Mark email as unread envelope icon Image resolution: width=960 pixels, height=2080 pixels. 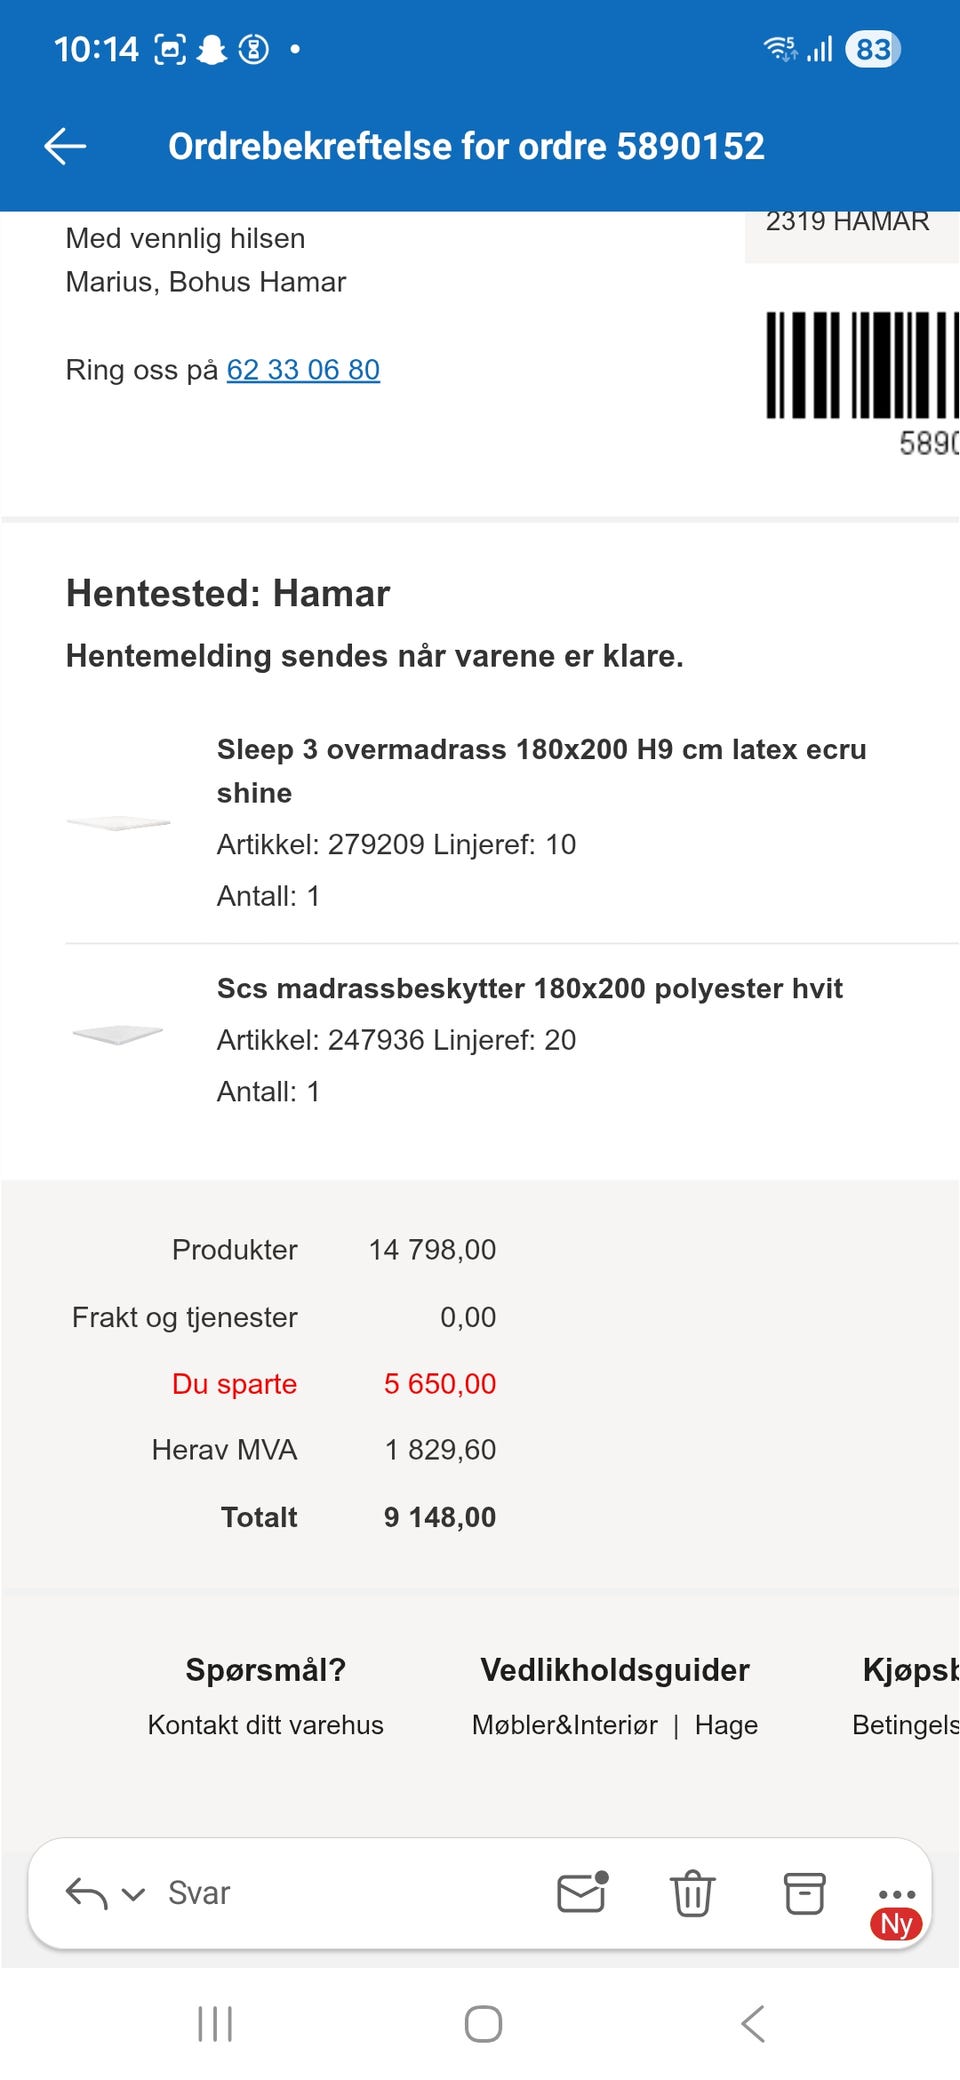583,1892
